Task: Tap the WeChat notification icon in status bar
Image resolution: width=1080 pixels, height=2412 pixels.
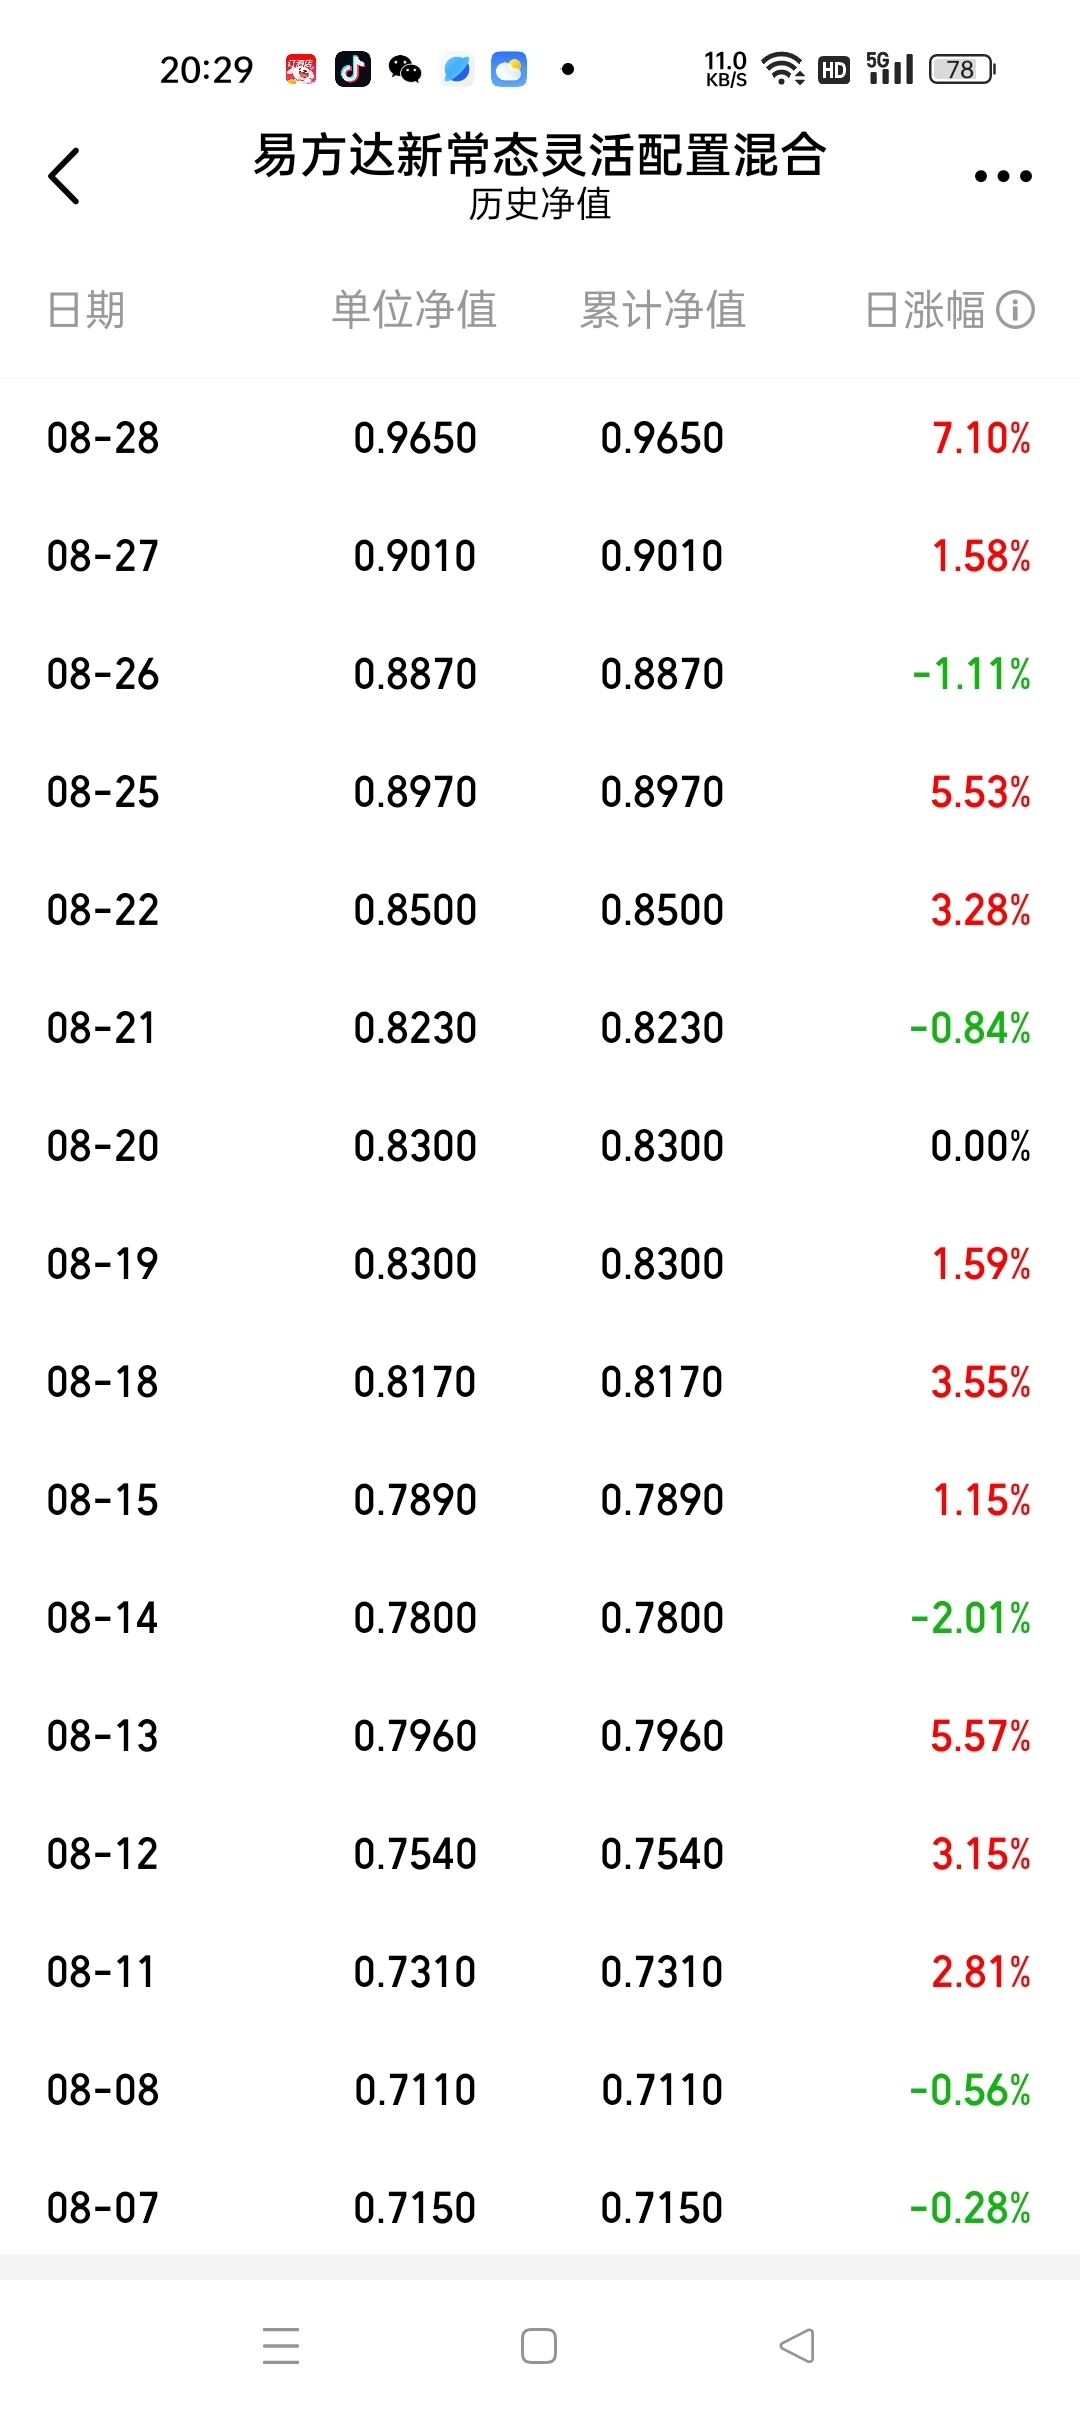Action: pyautogui.click(x=405, y=69)
